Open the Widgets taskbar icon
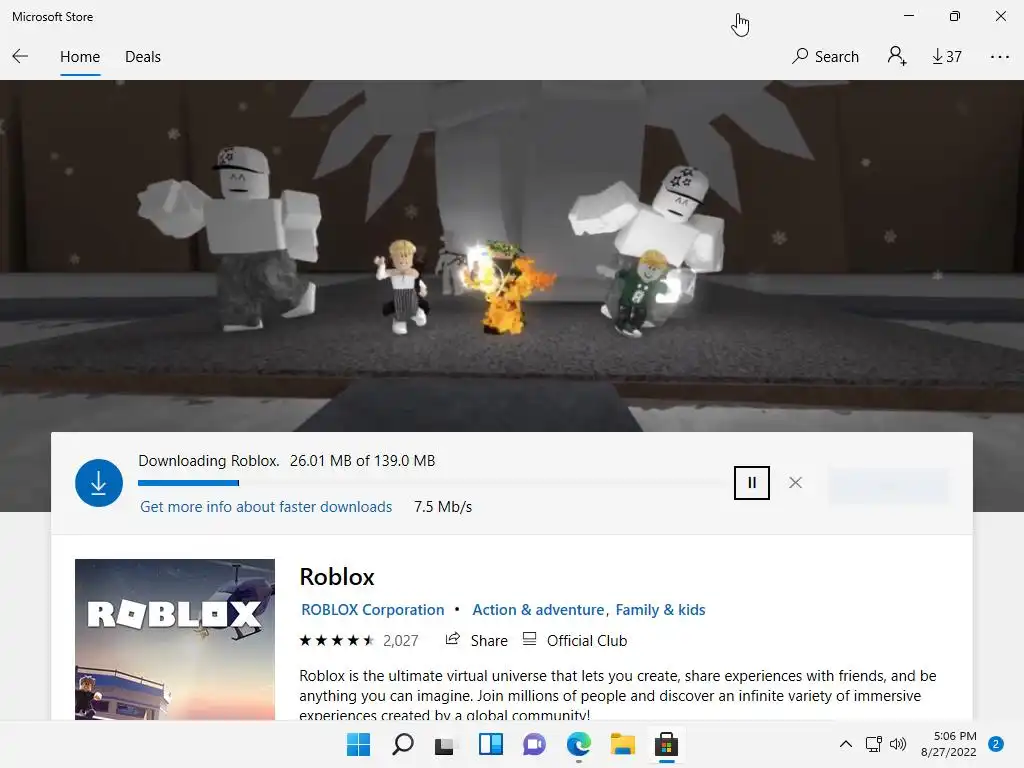Screen dimensions: 1024x768 (490, 744)
